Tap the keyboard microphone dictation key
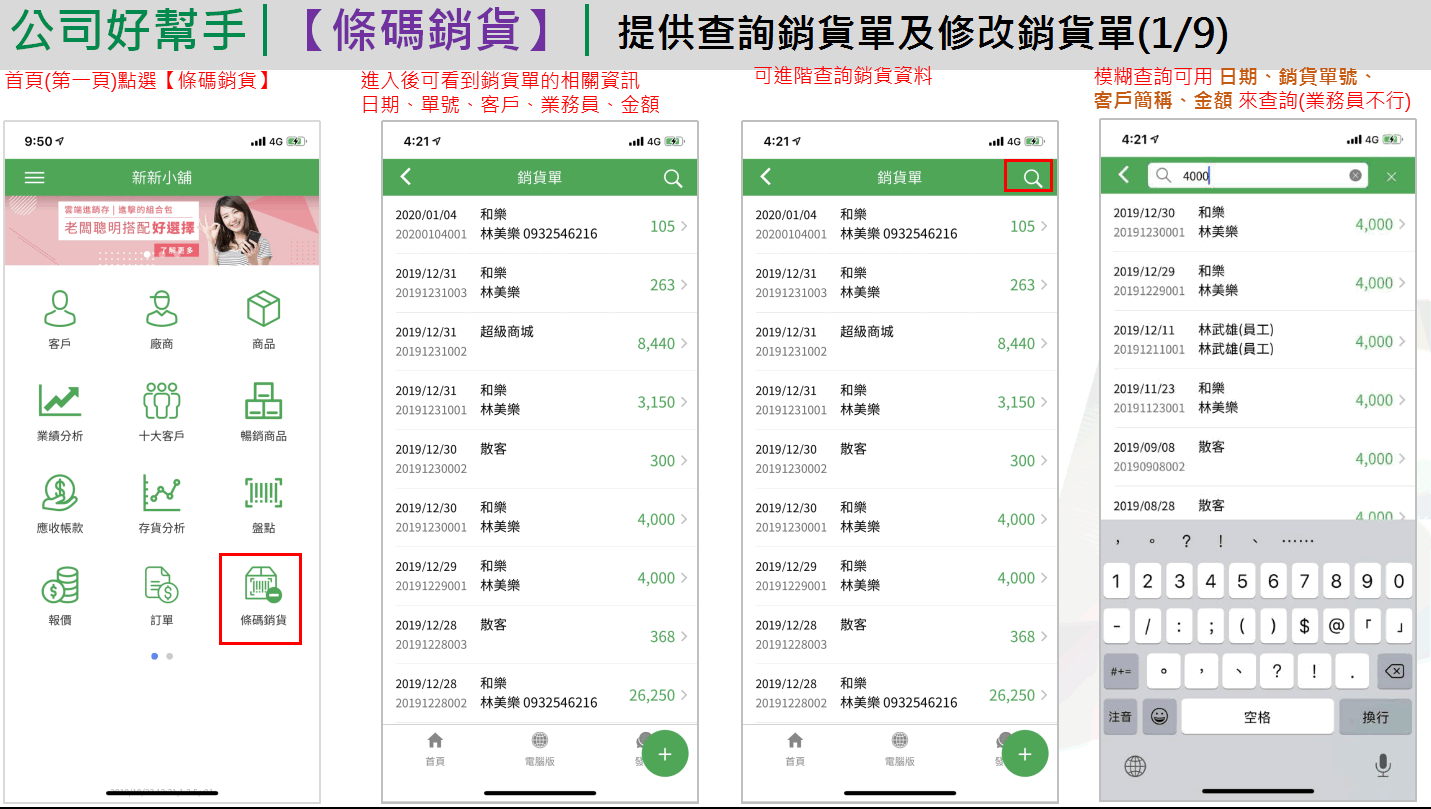Screen dimensions: 1431x809 [x=1383, y=766]
